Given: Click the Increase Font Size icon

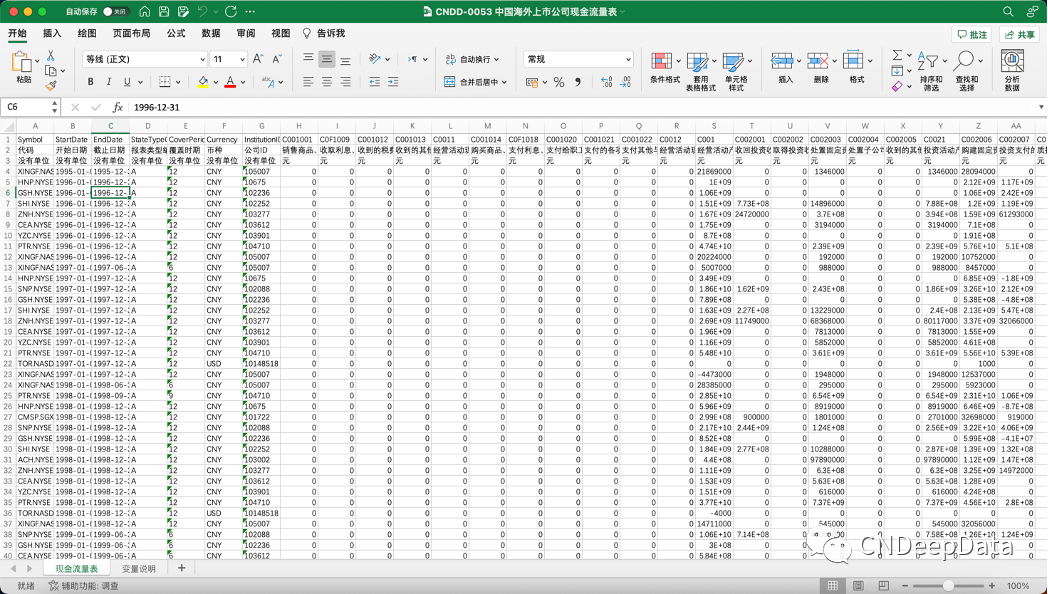Looking at the screenshot, I should click(x=258, y=59).
